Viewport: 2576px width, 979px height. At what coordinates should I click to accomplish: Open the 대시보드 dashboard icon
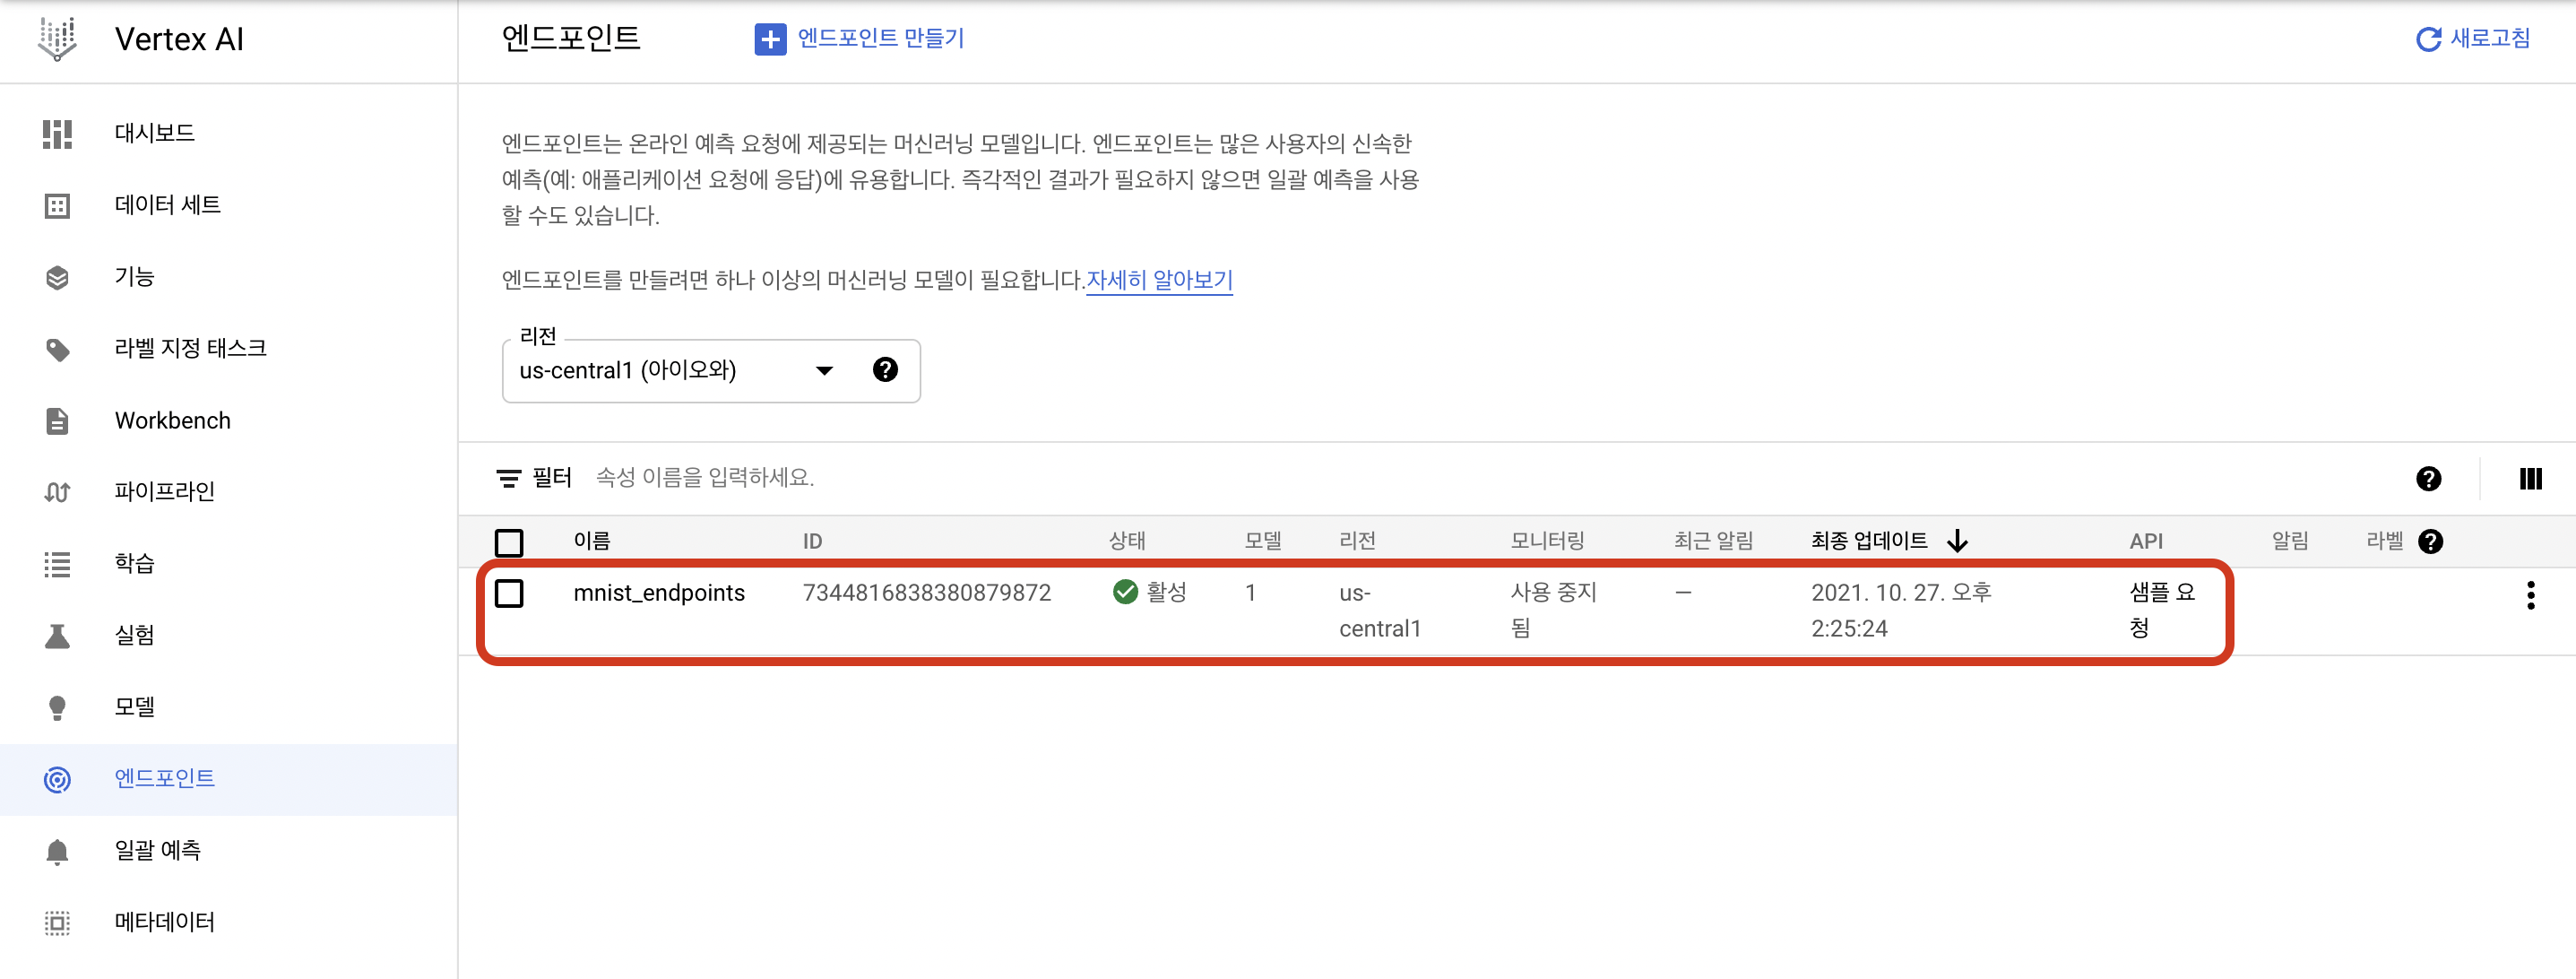(x=57, y=134)
